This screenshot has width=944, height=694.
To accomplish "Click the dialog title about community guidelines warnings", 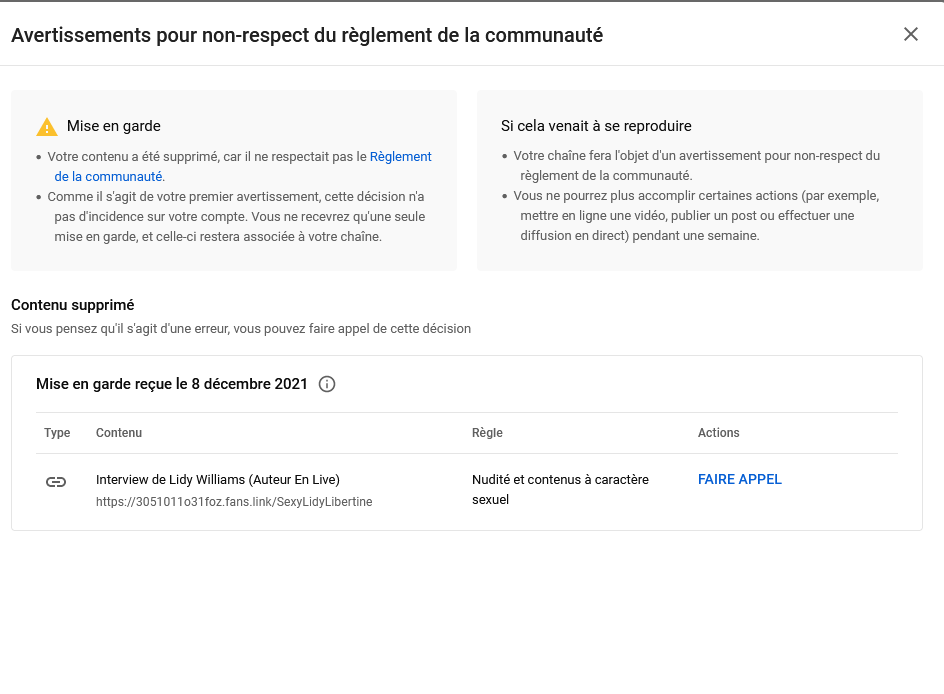I will 307,35.
